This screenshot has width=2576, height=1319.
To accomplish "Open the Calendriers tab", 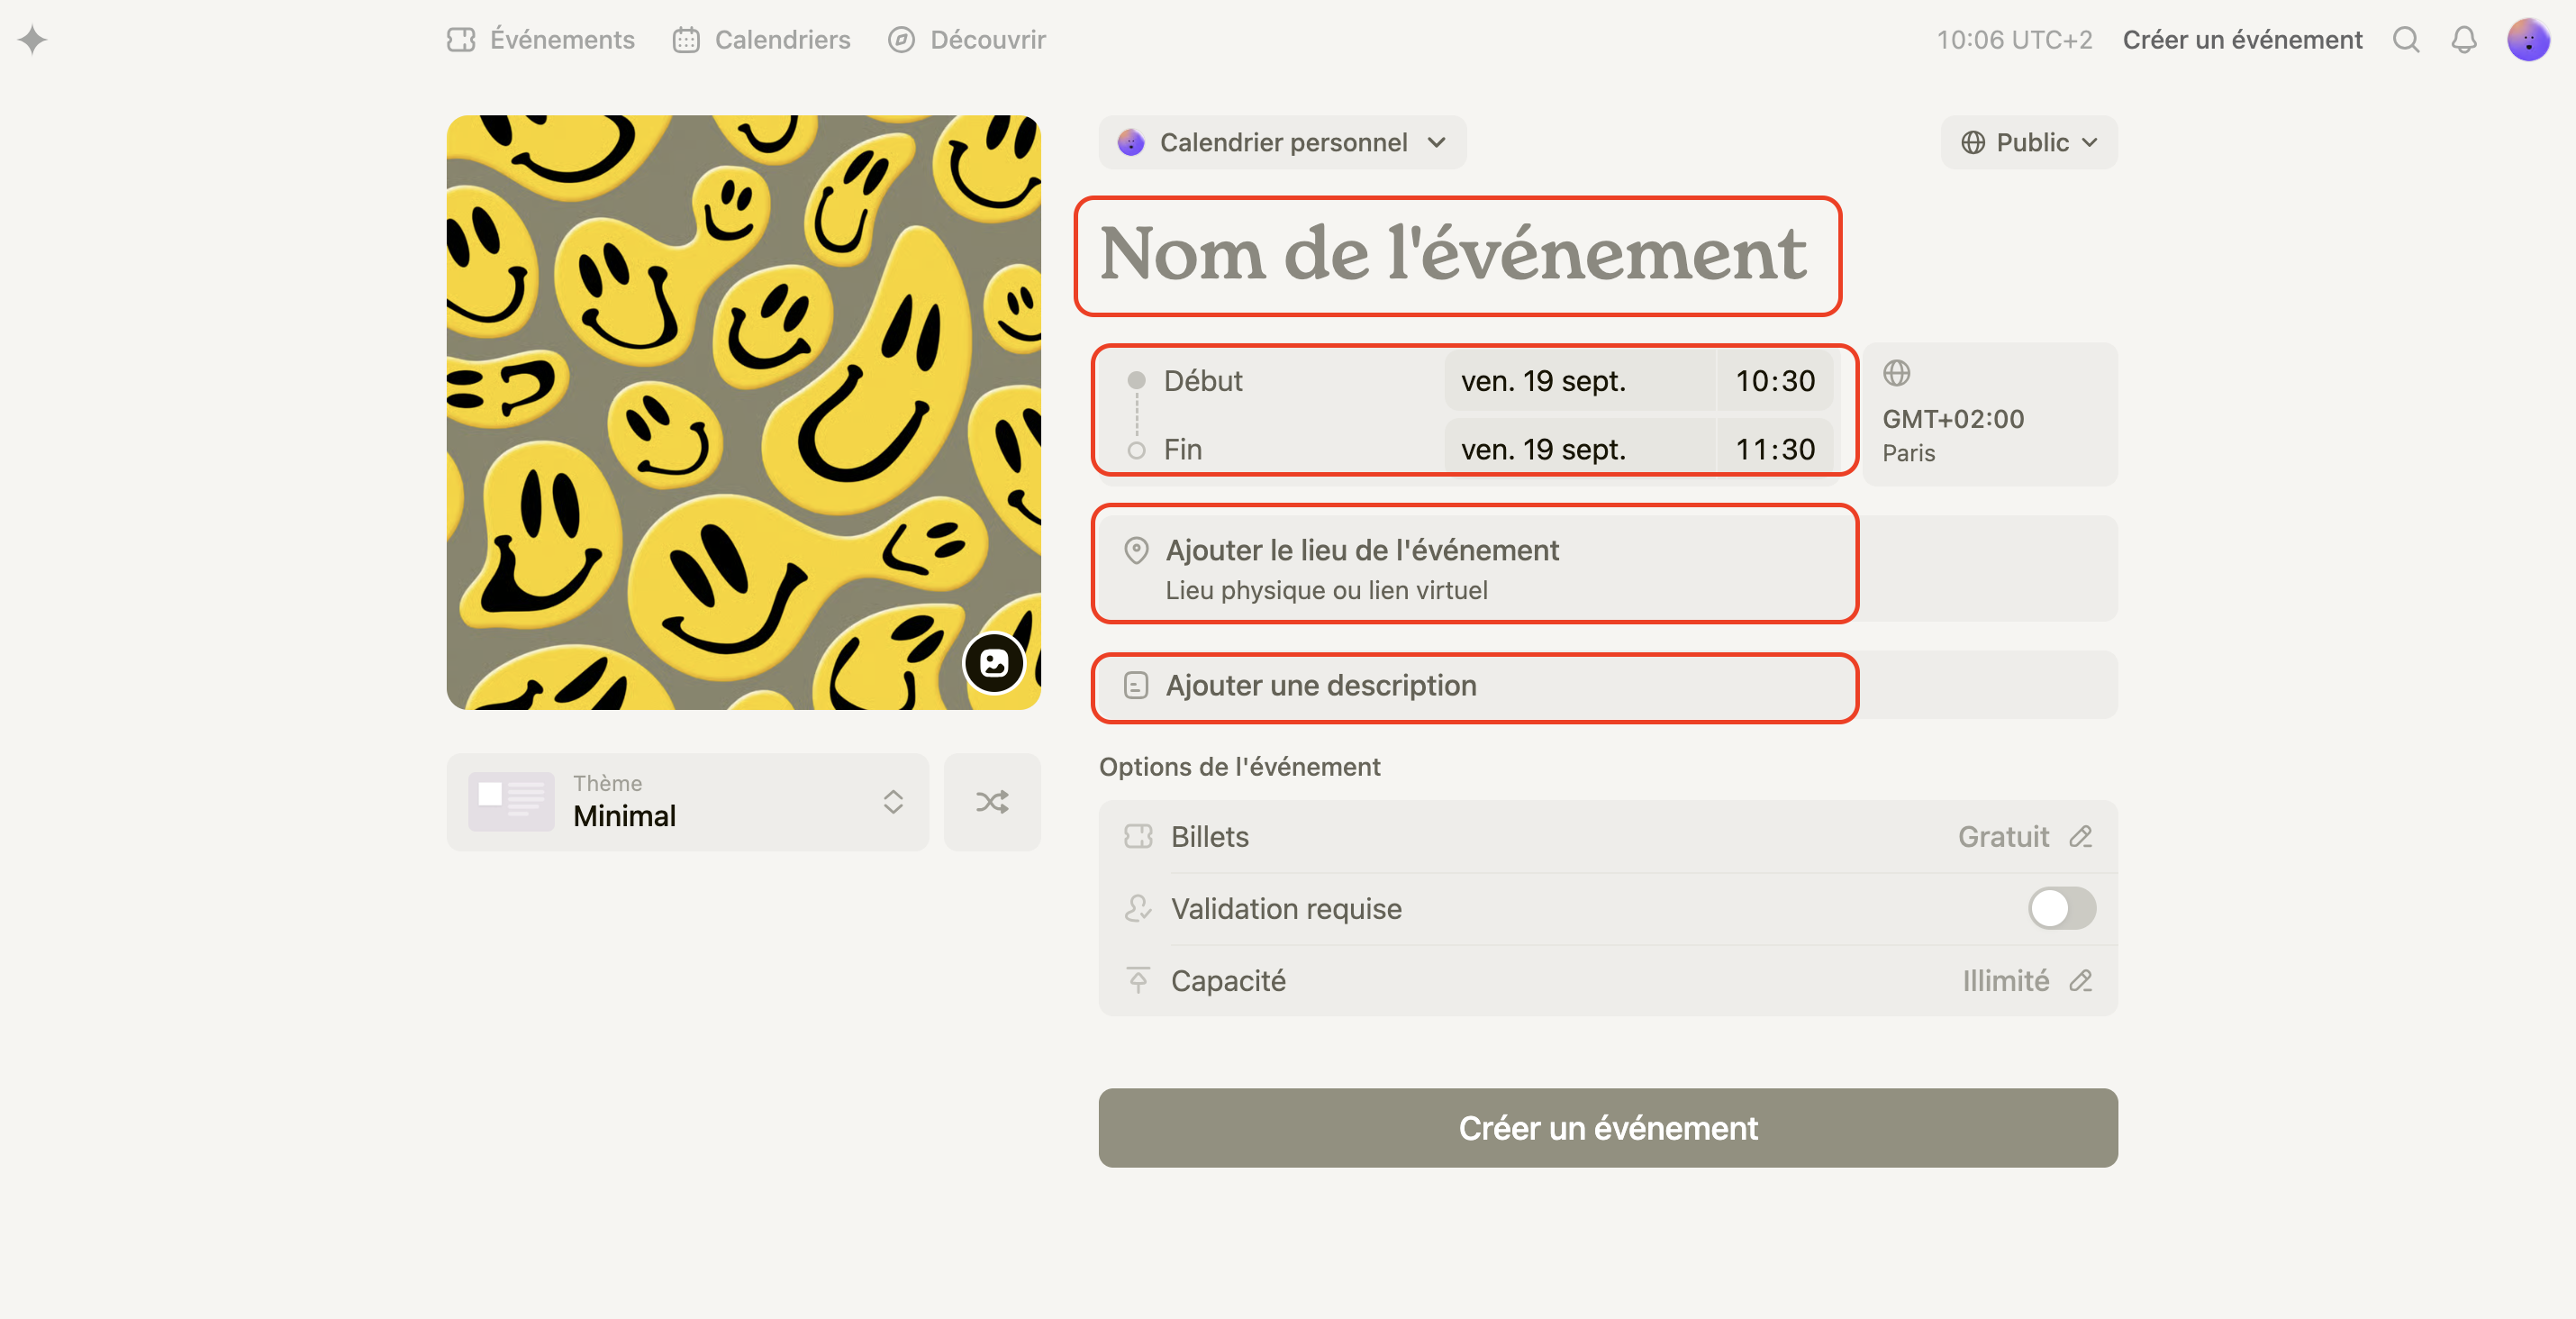I will point(762,40).
